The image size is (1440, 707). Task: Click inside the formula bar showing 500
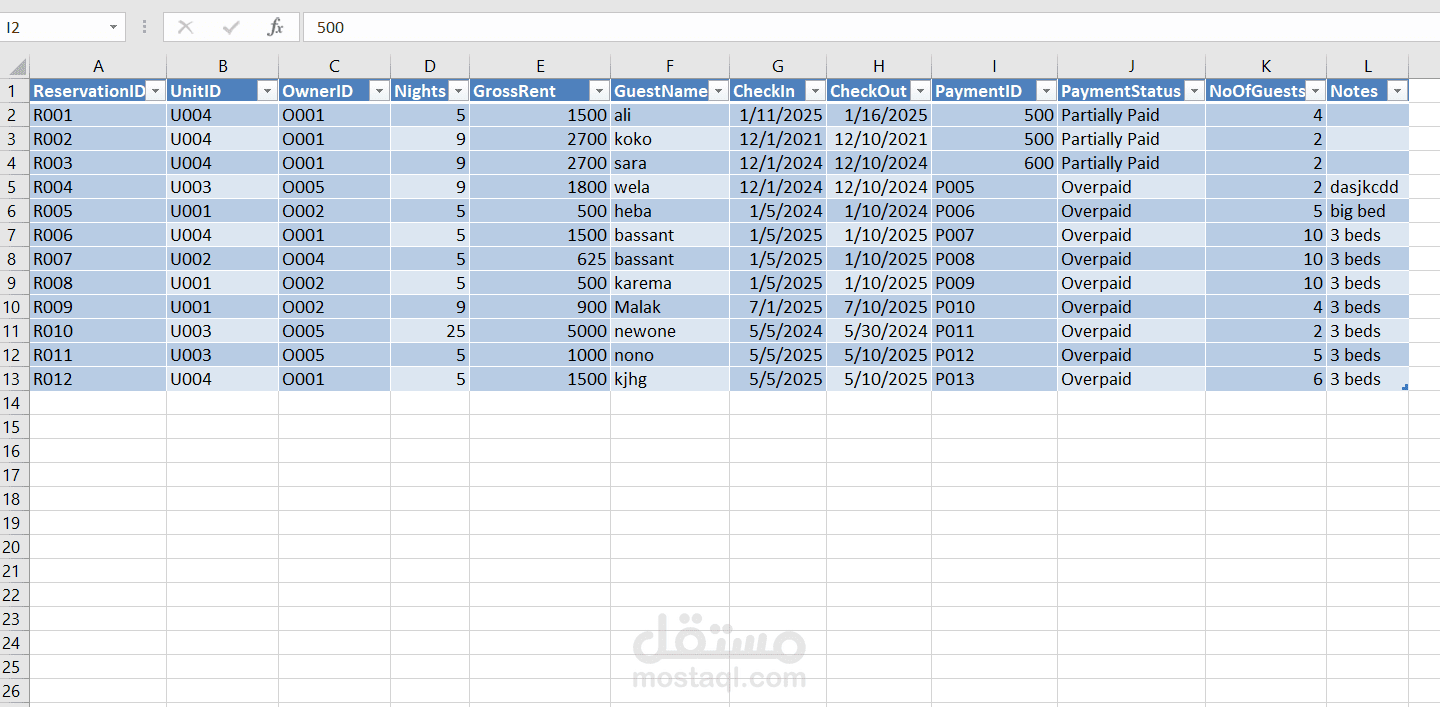point(870,27)
